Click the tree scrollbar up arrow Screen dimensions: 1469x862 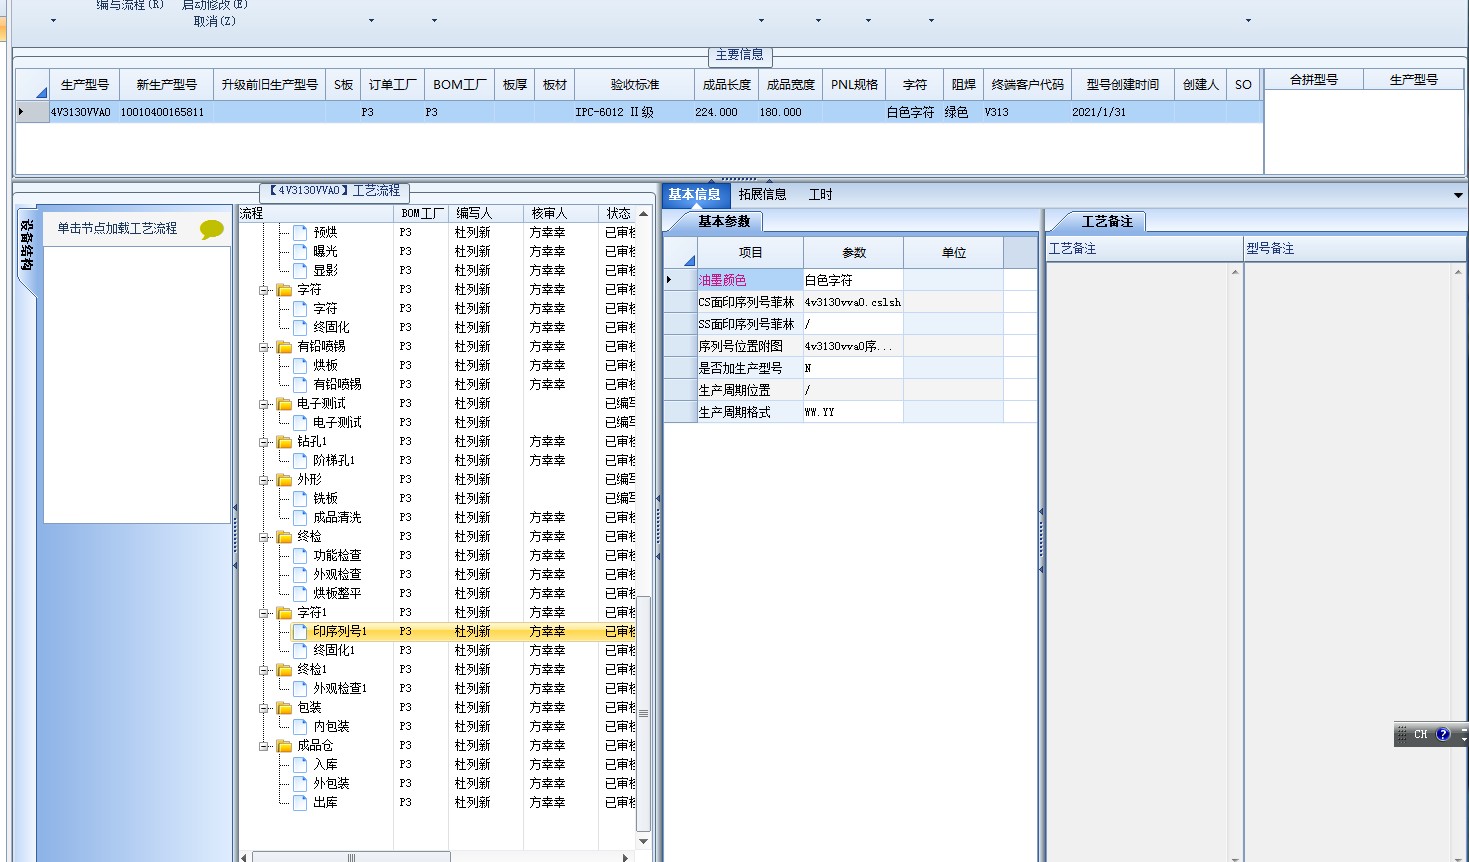coord(644,214)
